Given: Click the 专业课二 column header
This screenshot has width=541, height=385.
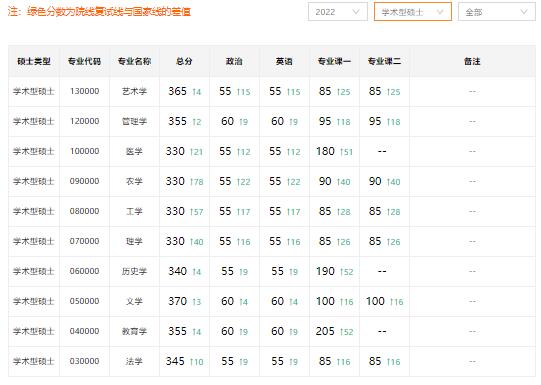Looking at the screenshot, I should tap(384, 61).
